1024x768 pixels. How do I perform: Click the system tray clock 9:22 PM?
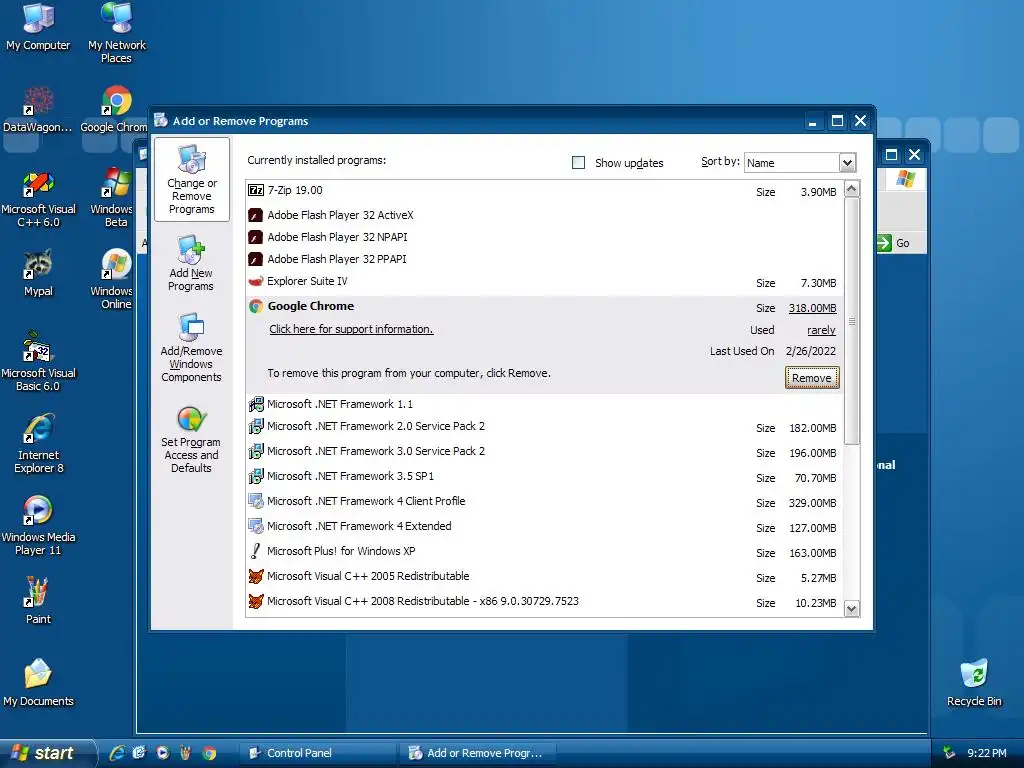pos(987,753)
